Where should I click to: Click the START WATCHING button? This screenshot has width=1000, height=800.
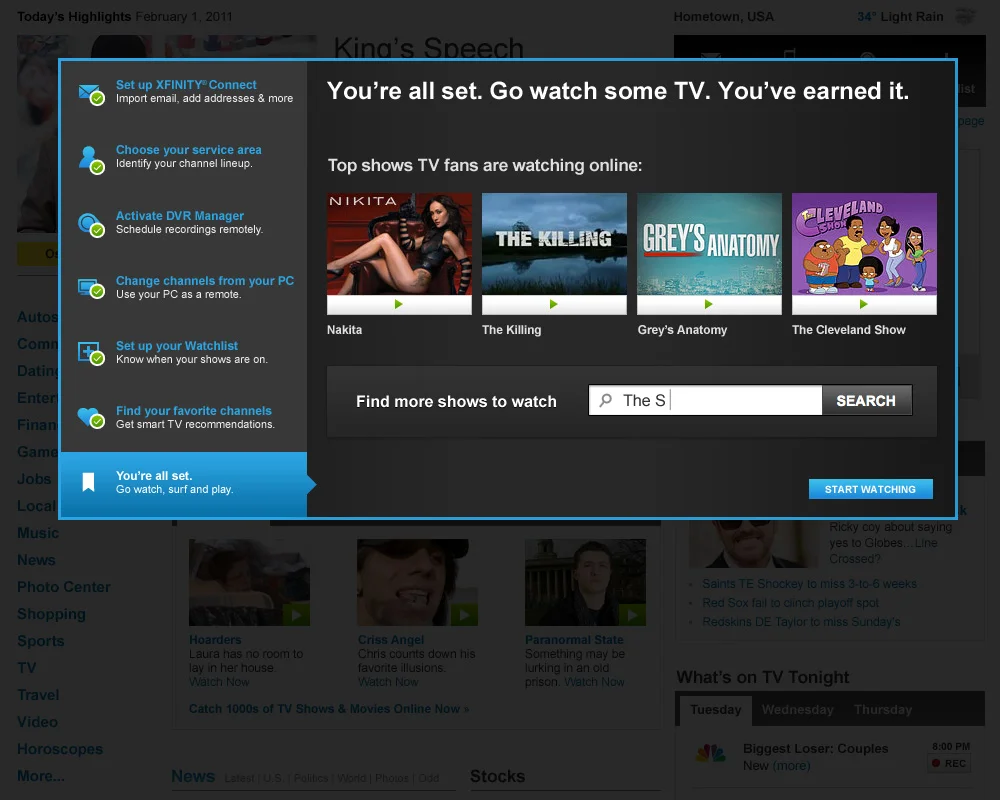[x=871, y=489]
